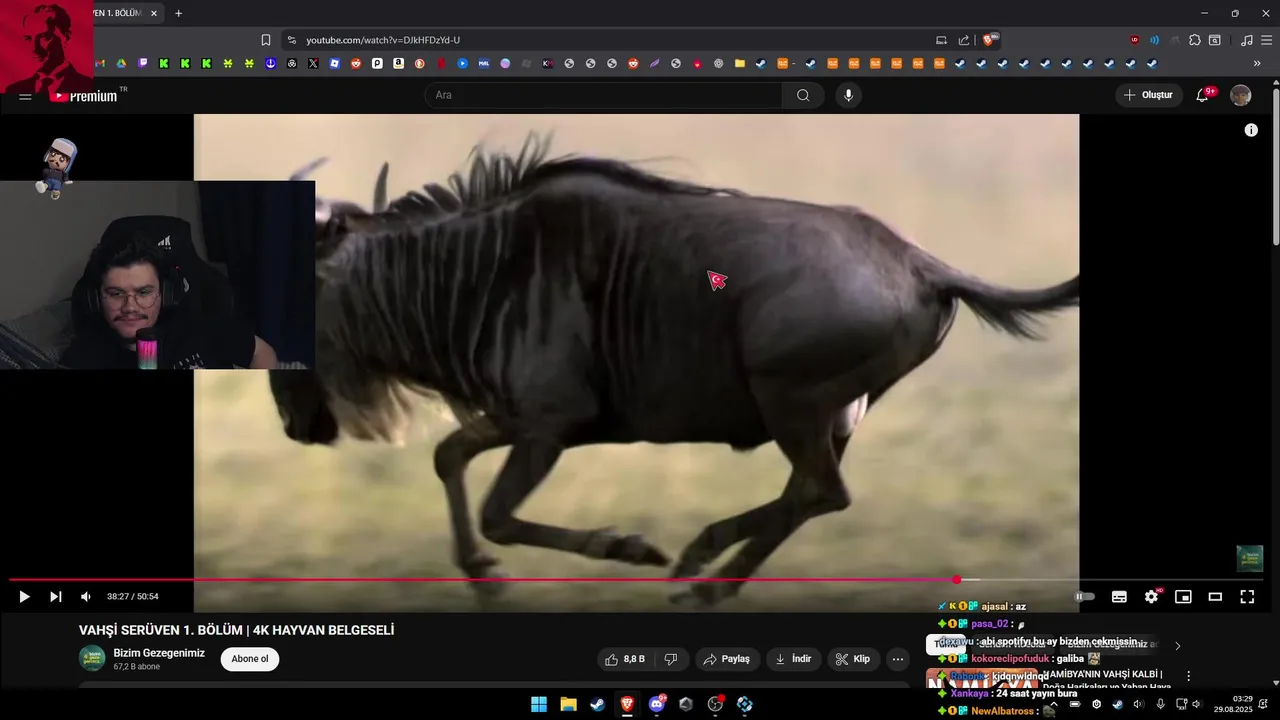Click the magnifier search button
The width and height of the screenshot is (1280, 720).
803,95
